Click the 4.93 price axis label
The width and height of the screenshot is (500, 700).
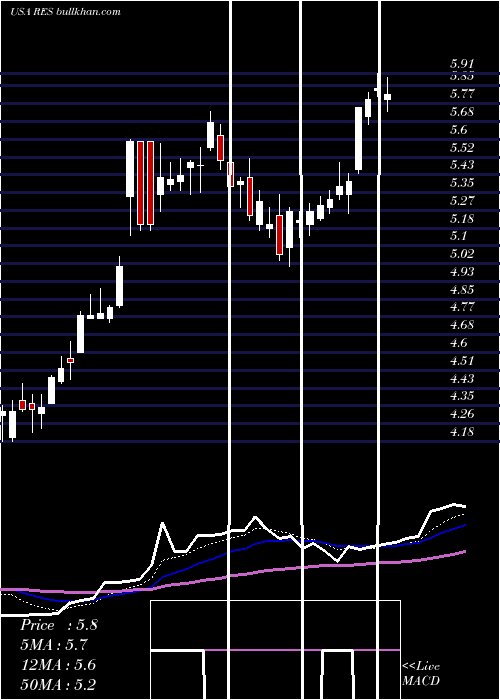462,272
